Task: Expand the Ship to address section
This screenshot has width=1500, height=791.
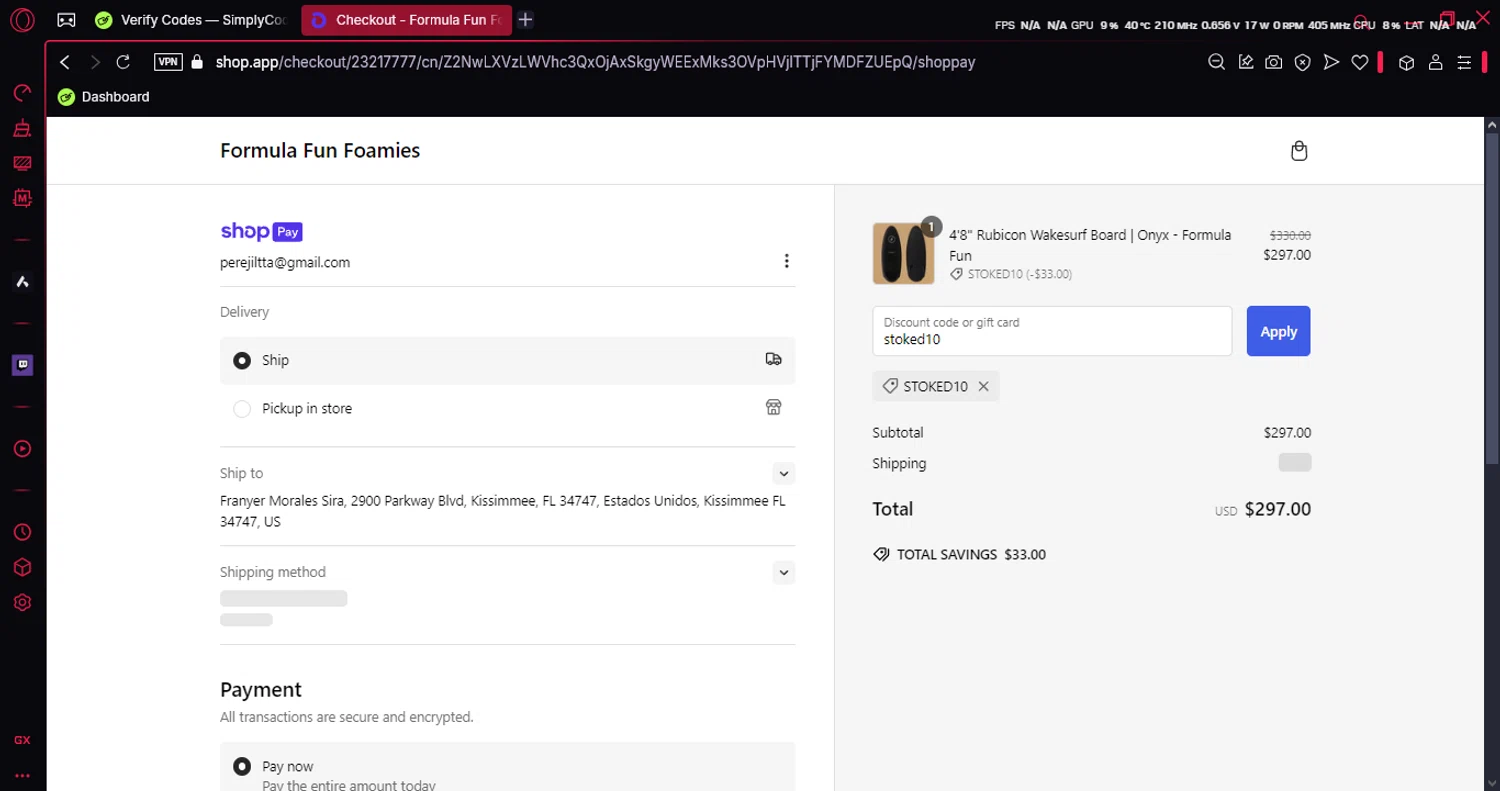Action: [x=784, y=474]
